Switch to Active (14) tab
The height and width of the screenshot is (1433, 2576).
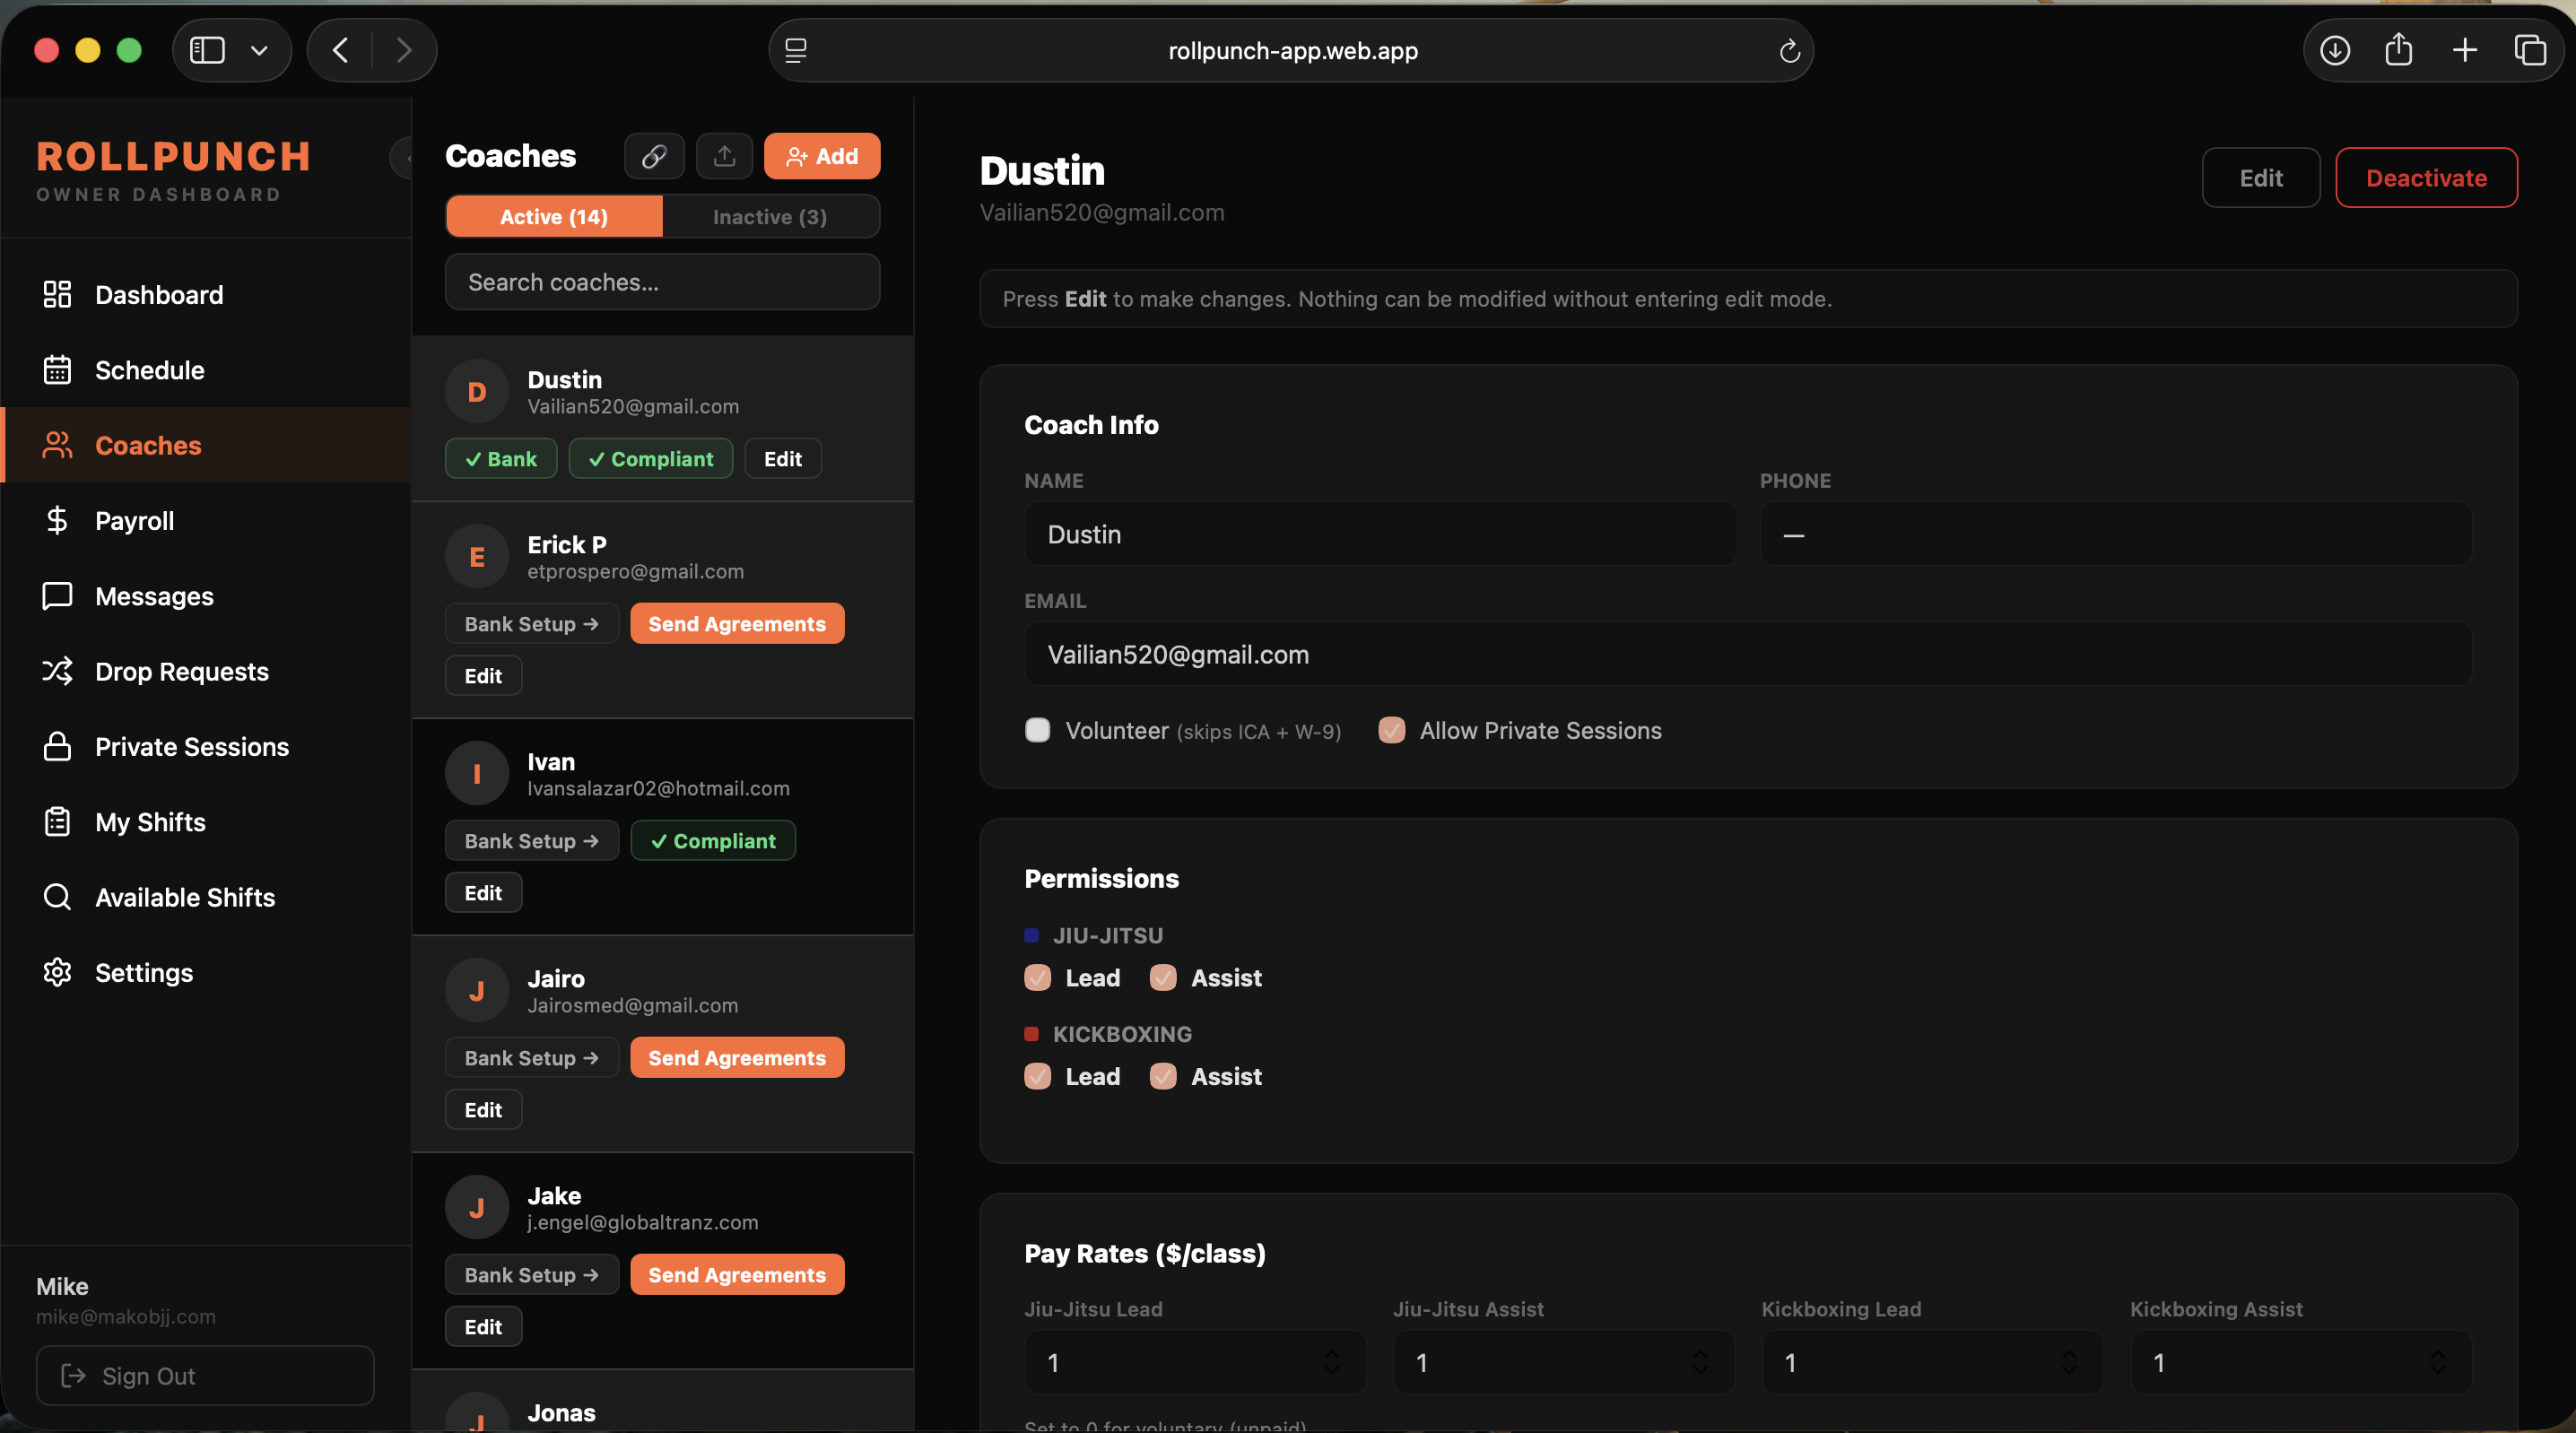[x=554, y=217]
